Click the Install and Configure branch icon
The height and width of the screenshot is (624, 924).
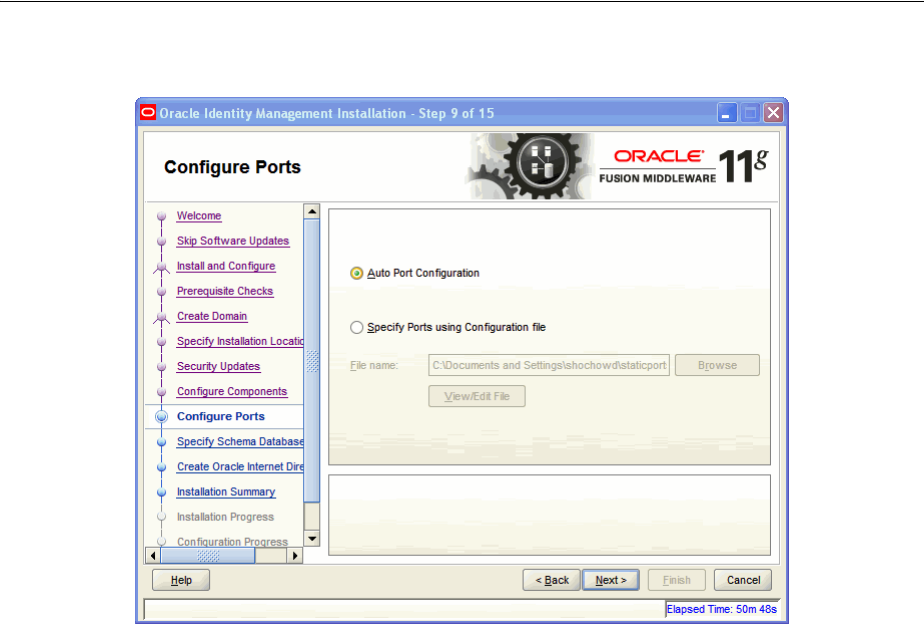(161, 268)
